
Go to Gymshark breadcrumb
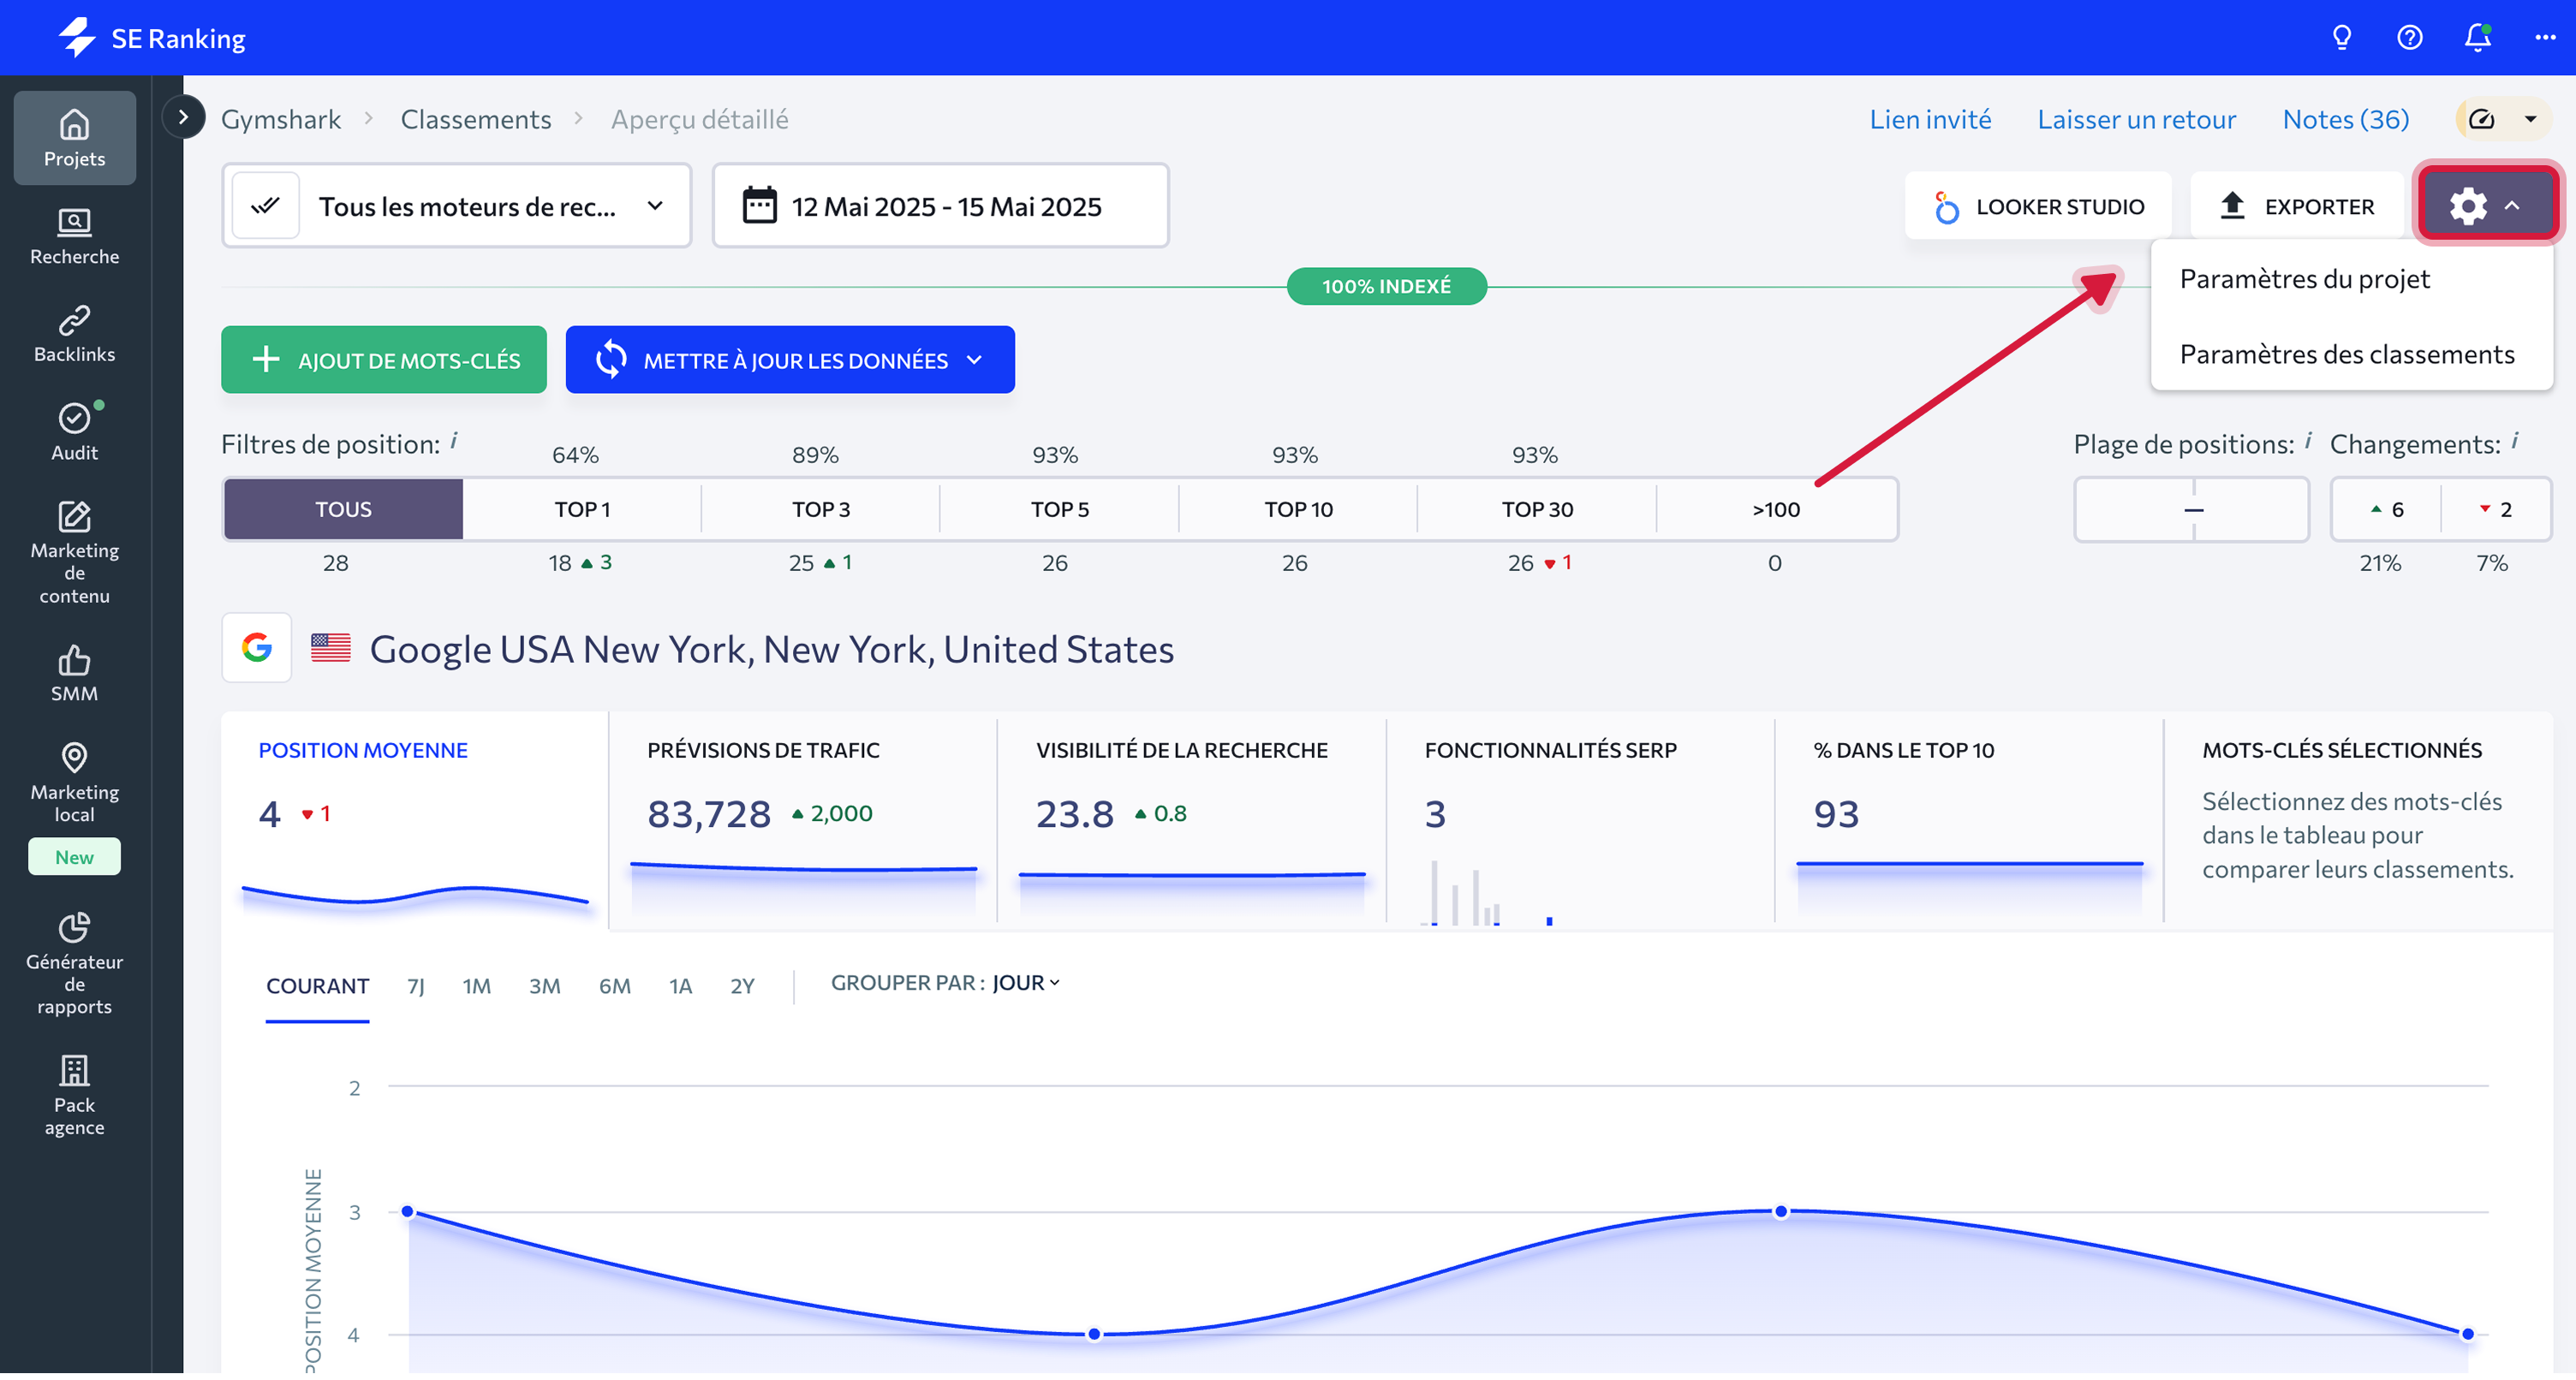click(281, 120)
